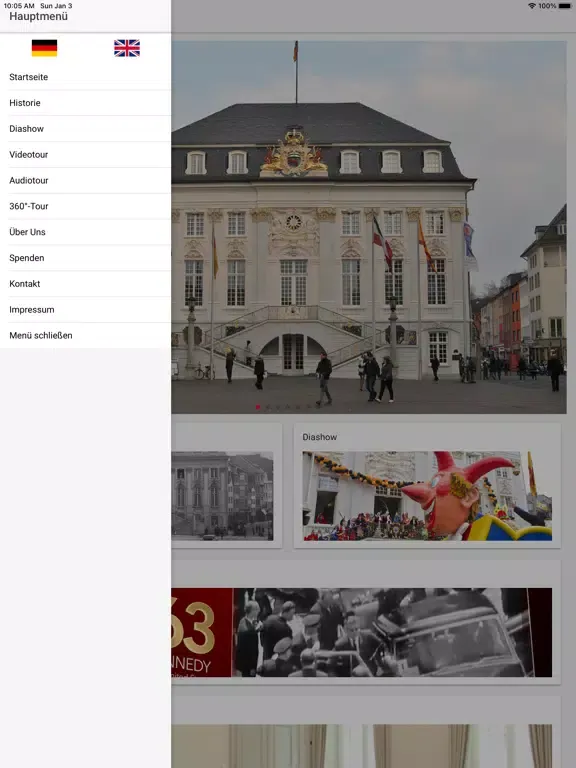
Task: Tap the time display in the status bar
Action: tap(19, 6)
